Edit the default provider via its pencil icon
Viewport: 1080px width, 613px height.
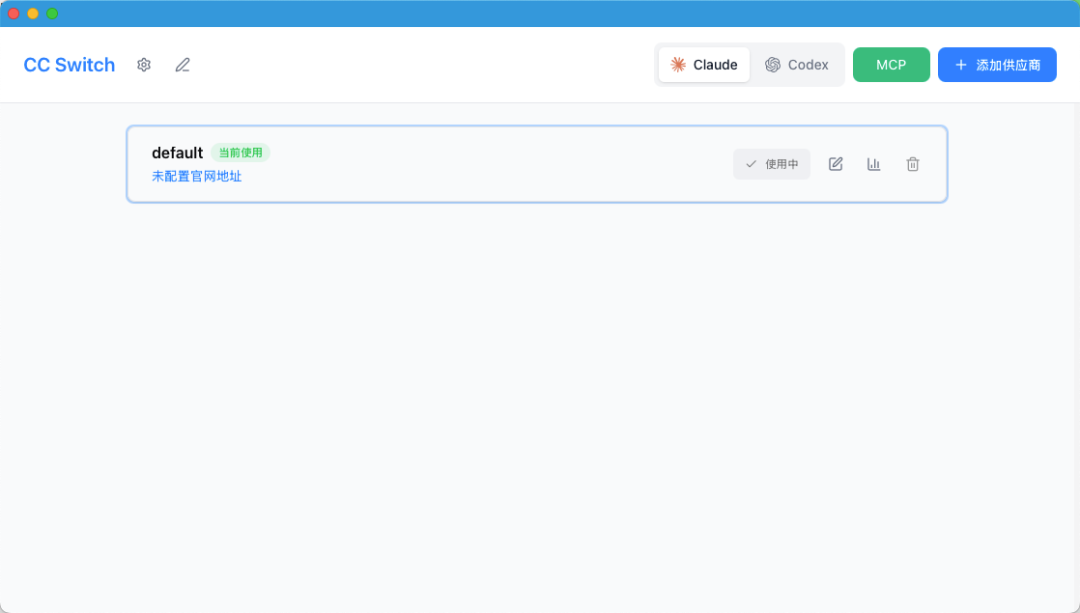tap(836, 164)
